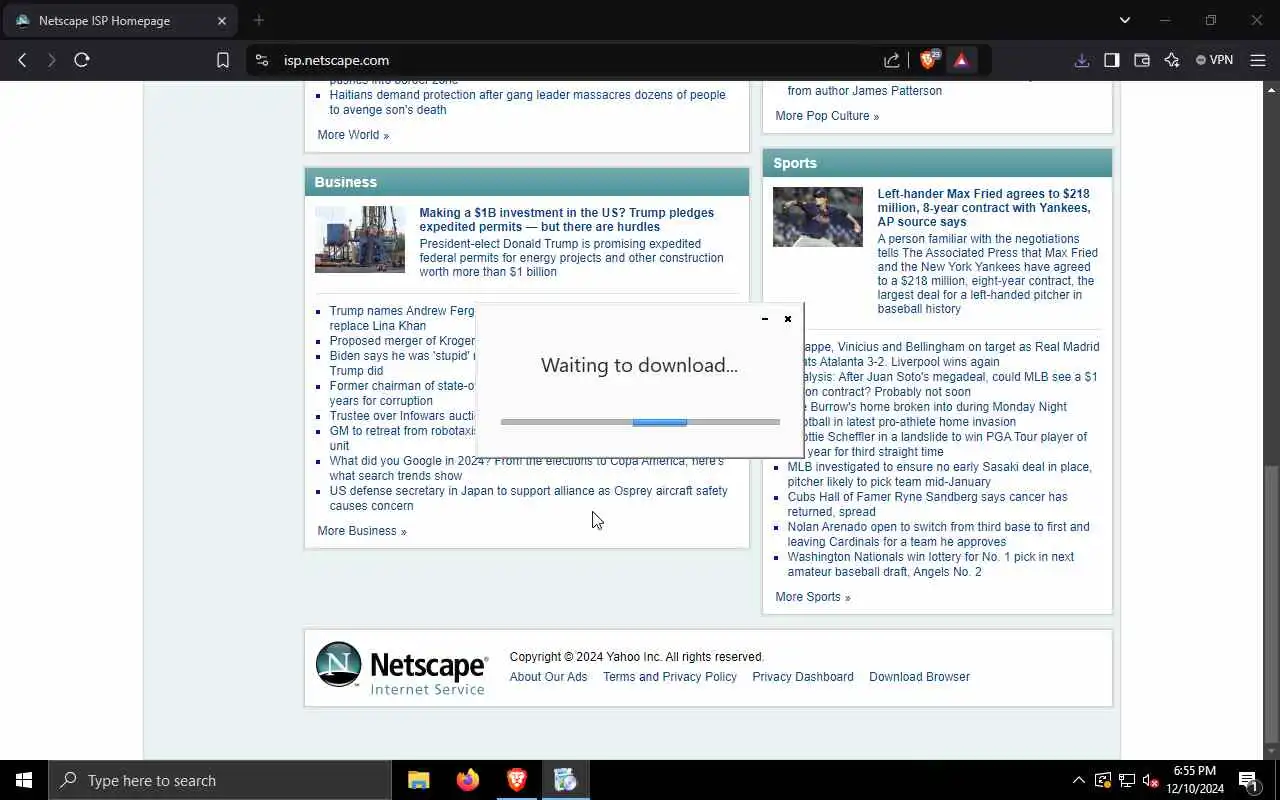Open the downloads icon in the toolbar

1082,60
